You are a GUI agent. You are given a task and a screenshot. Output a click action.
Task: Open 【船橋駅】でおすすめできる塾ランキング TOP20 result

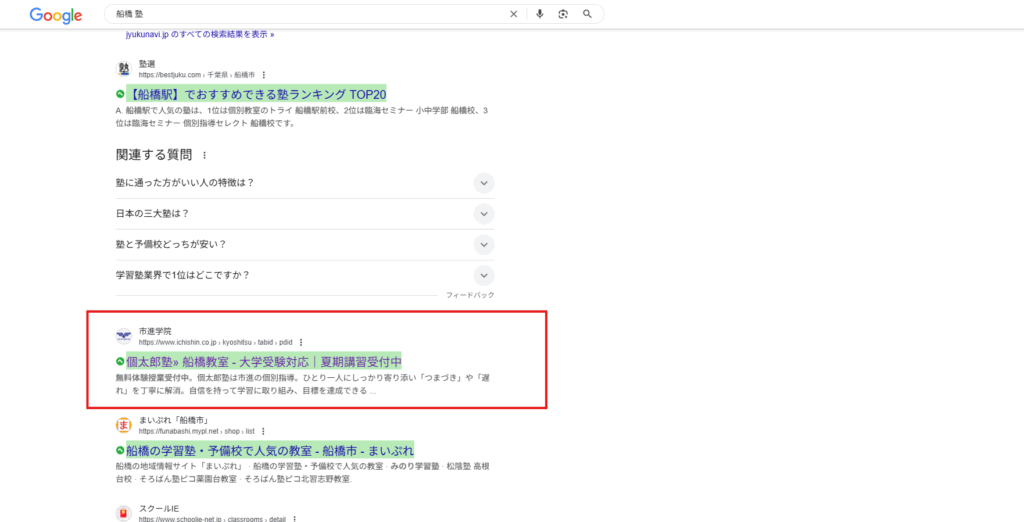pos(257,95)
